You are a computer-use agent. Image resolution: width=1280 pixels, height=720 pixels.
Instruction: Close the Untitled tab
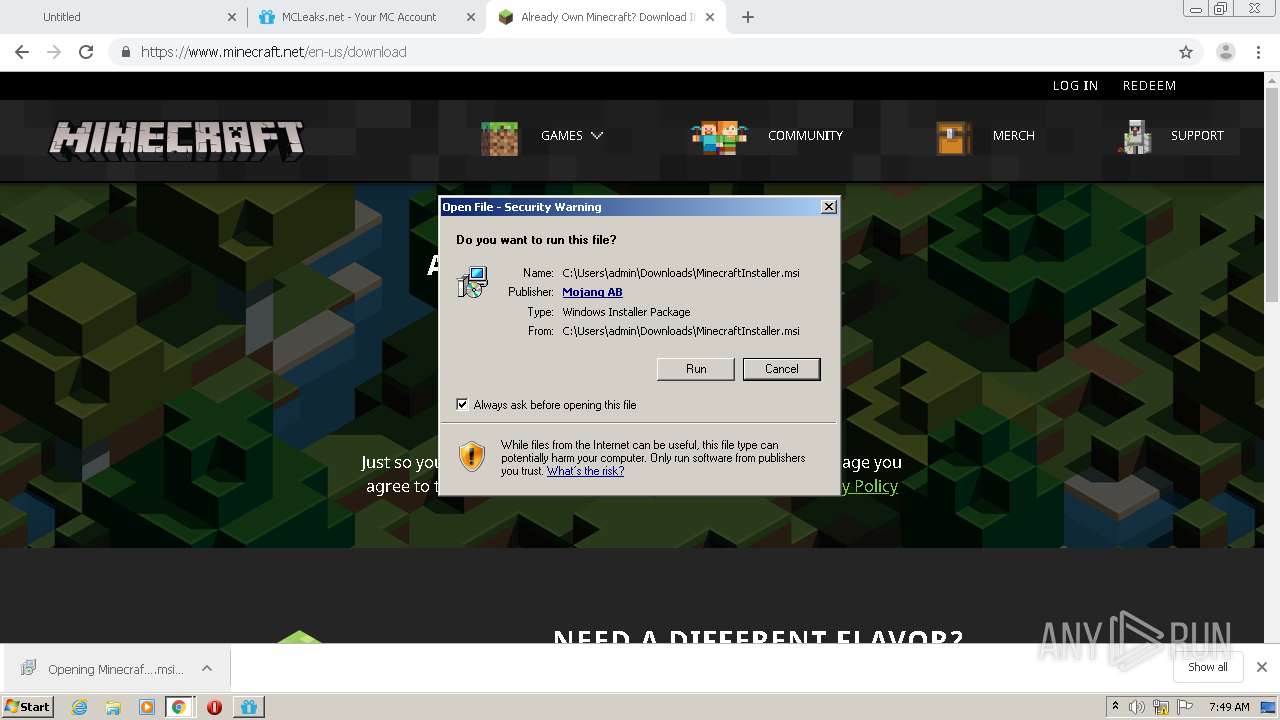tap(231, 17)
